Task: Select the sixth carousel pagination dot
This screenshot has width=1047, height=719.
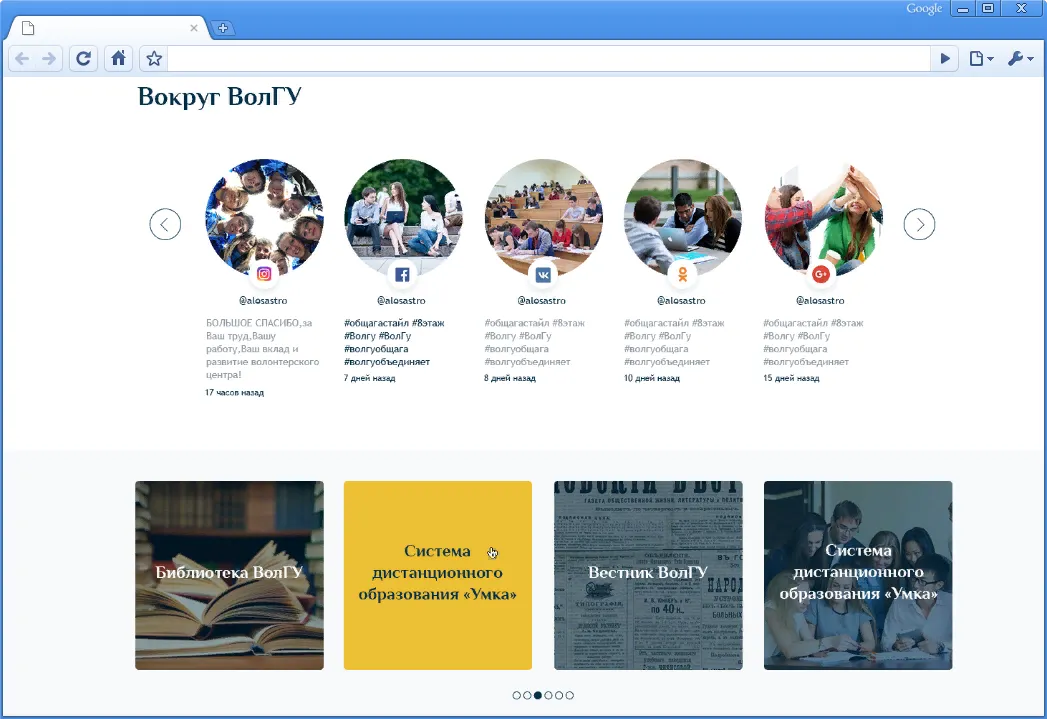Action: click(570, 695)
